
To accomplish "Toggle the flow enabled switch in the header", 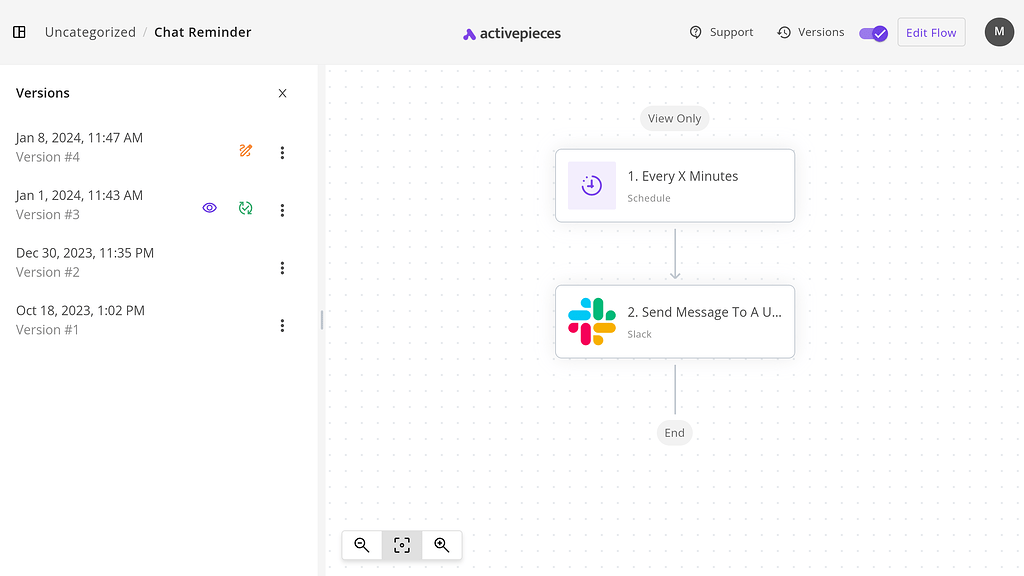I will tap(872, 32).
